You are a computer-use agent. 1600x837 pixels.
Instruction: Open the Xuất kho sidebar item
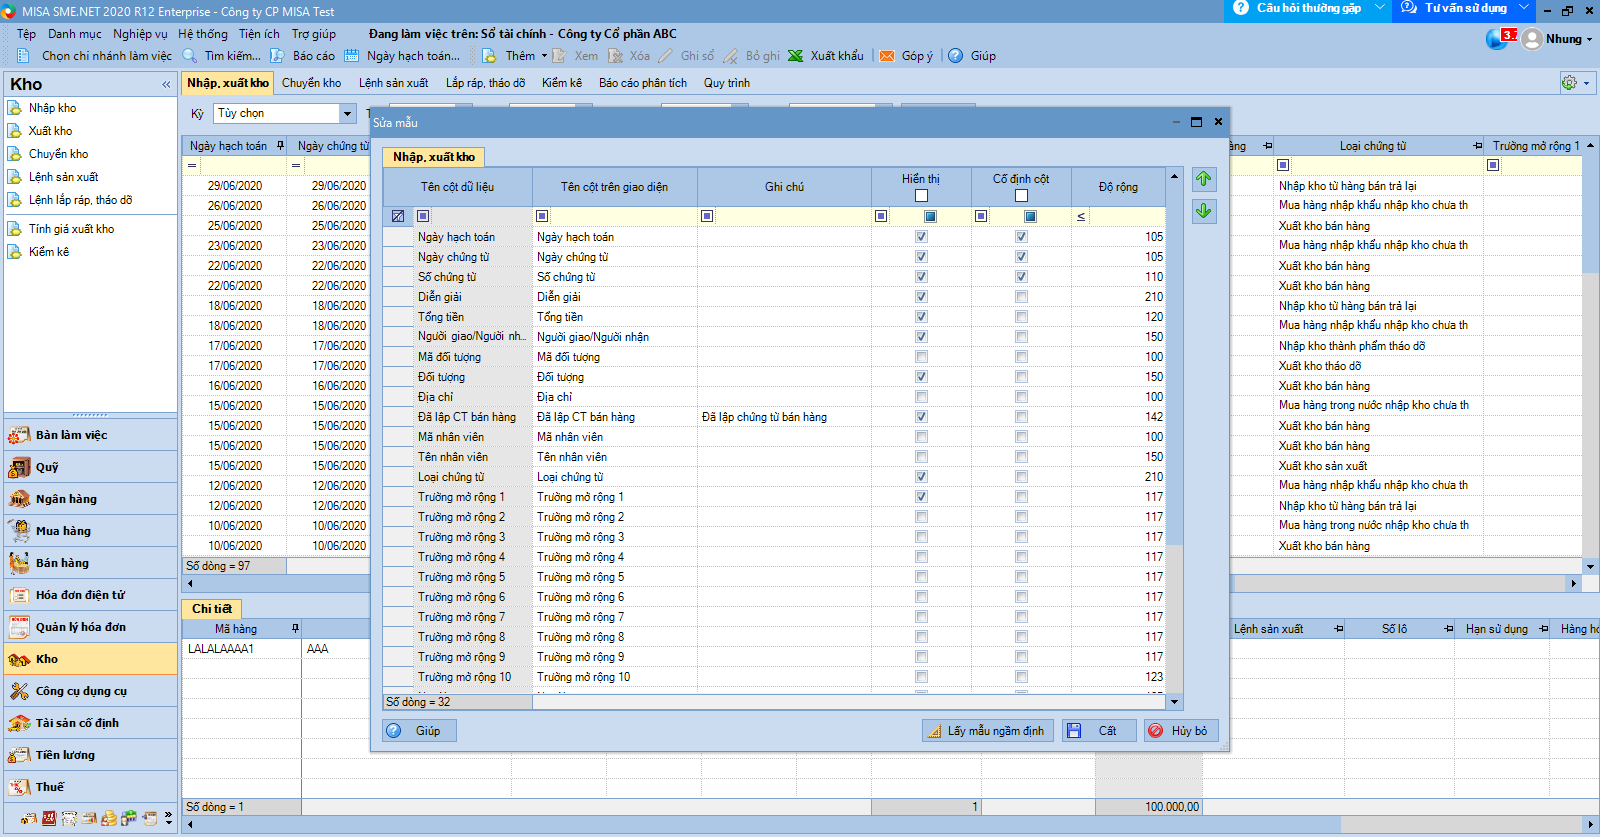tap(50, 131)
